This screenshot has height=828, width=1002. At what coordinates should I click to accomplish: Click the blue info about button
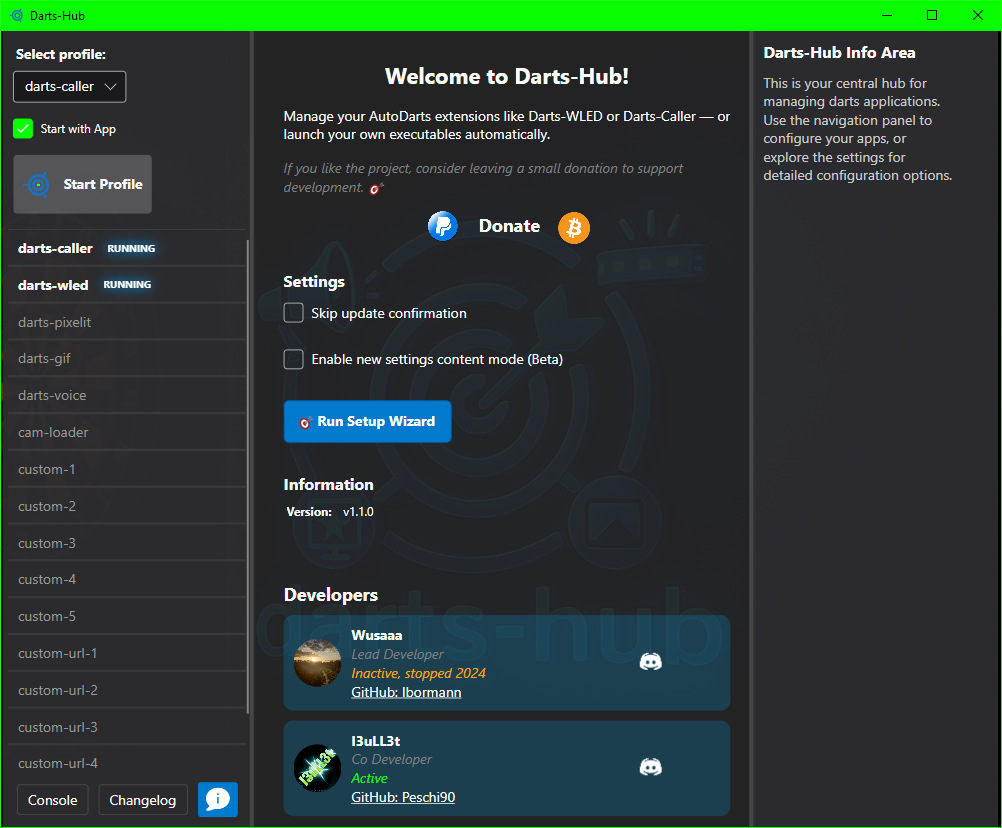[x=218, y=799]
